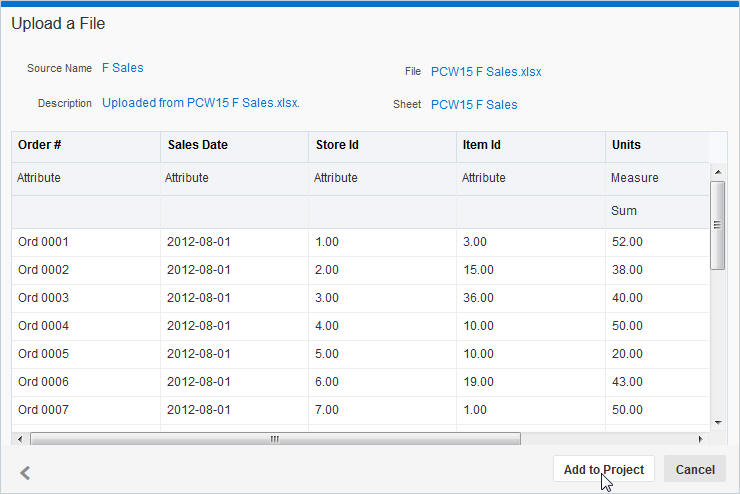The height and width of the screenshot is (494, 740).
Task: Select cell Ord 0001
Action: tap(86, 242)
